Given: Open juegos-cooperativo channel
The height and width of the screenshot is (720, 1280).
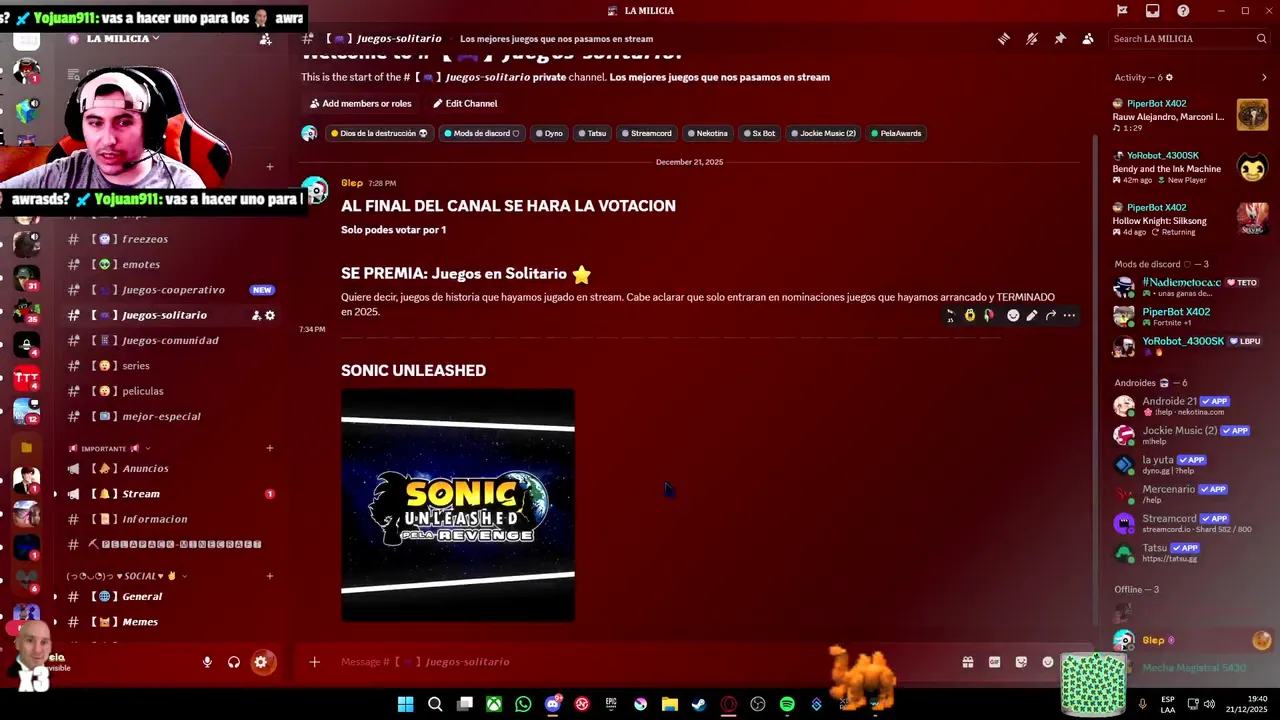Looking at the screenshot, I should tap(172, 290).
